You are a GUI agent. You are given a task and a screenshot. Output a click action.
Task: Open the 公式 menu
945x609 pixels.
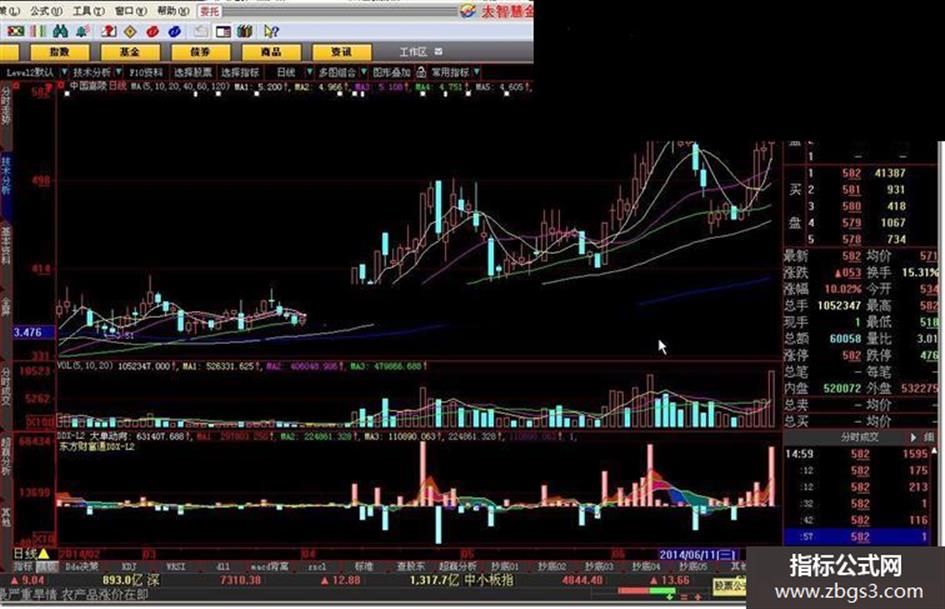tap(45, 11)
